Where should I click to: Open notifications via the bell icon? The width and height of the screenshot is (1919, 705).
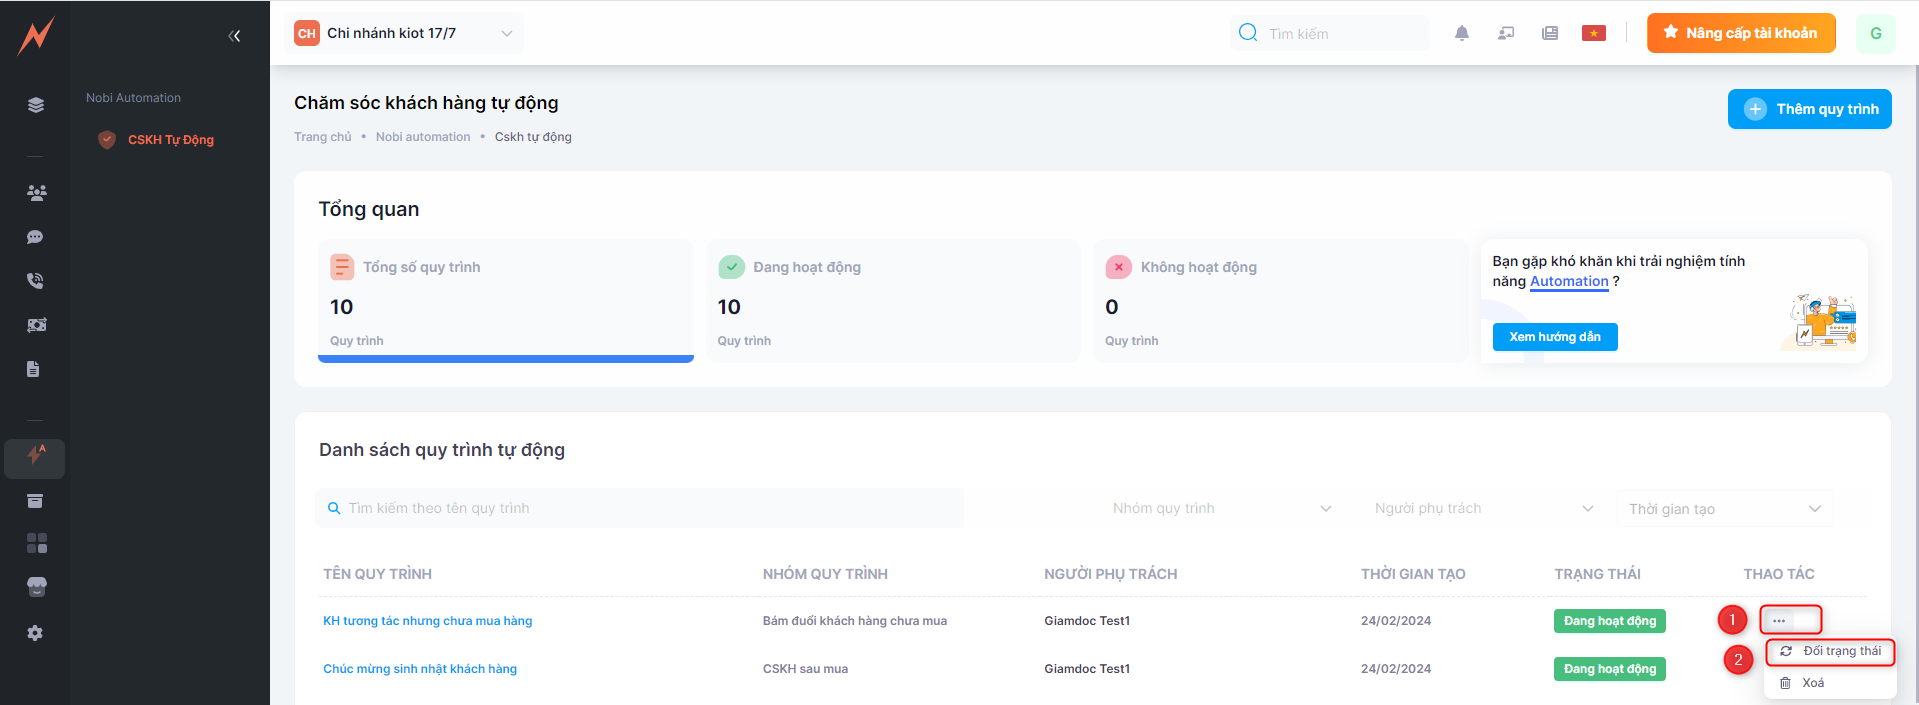(1461, 33)
